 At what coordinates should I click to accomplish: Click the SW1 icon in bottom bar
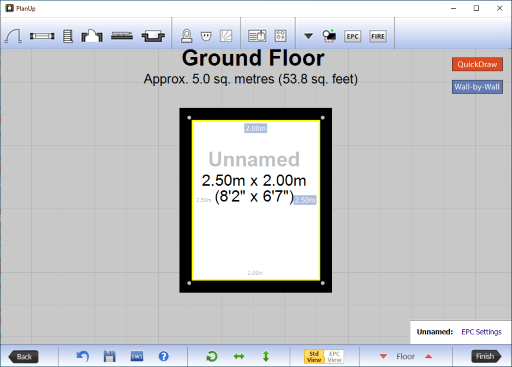click(137, 356)
